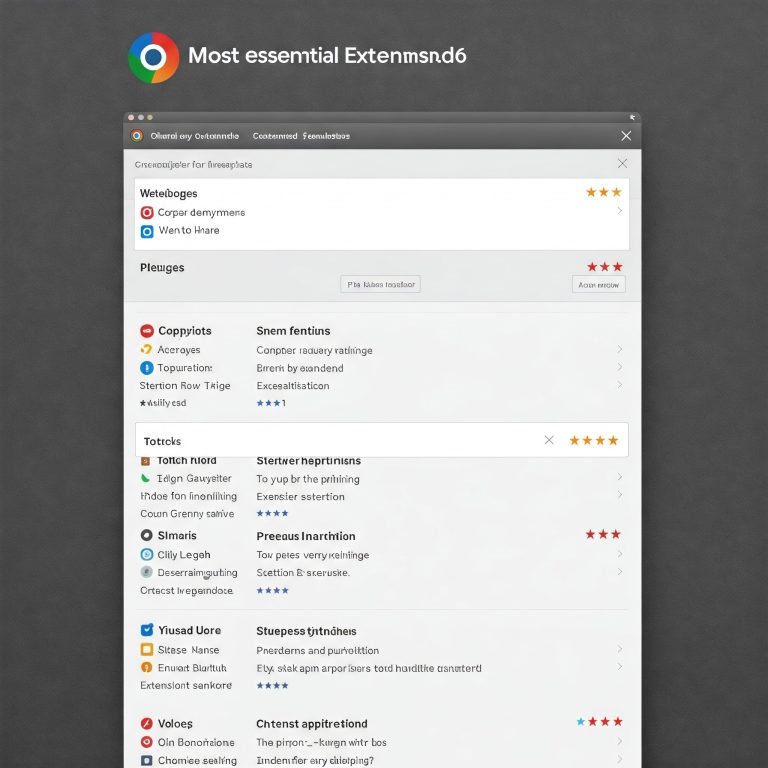Click the dark round icon next to Simaris

tap(146, 535)
